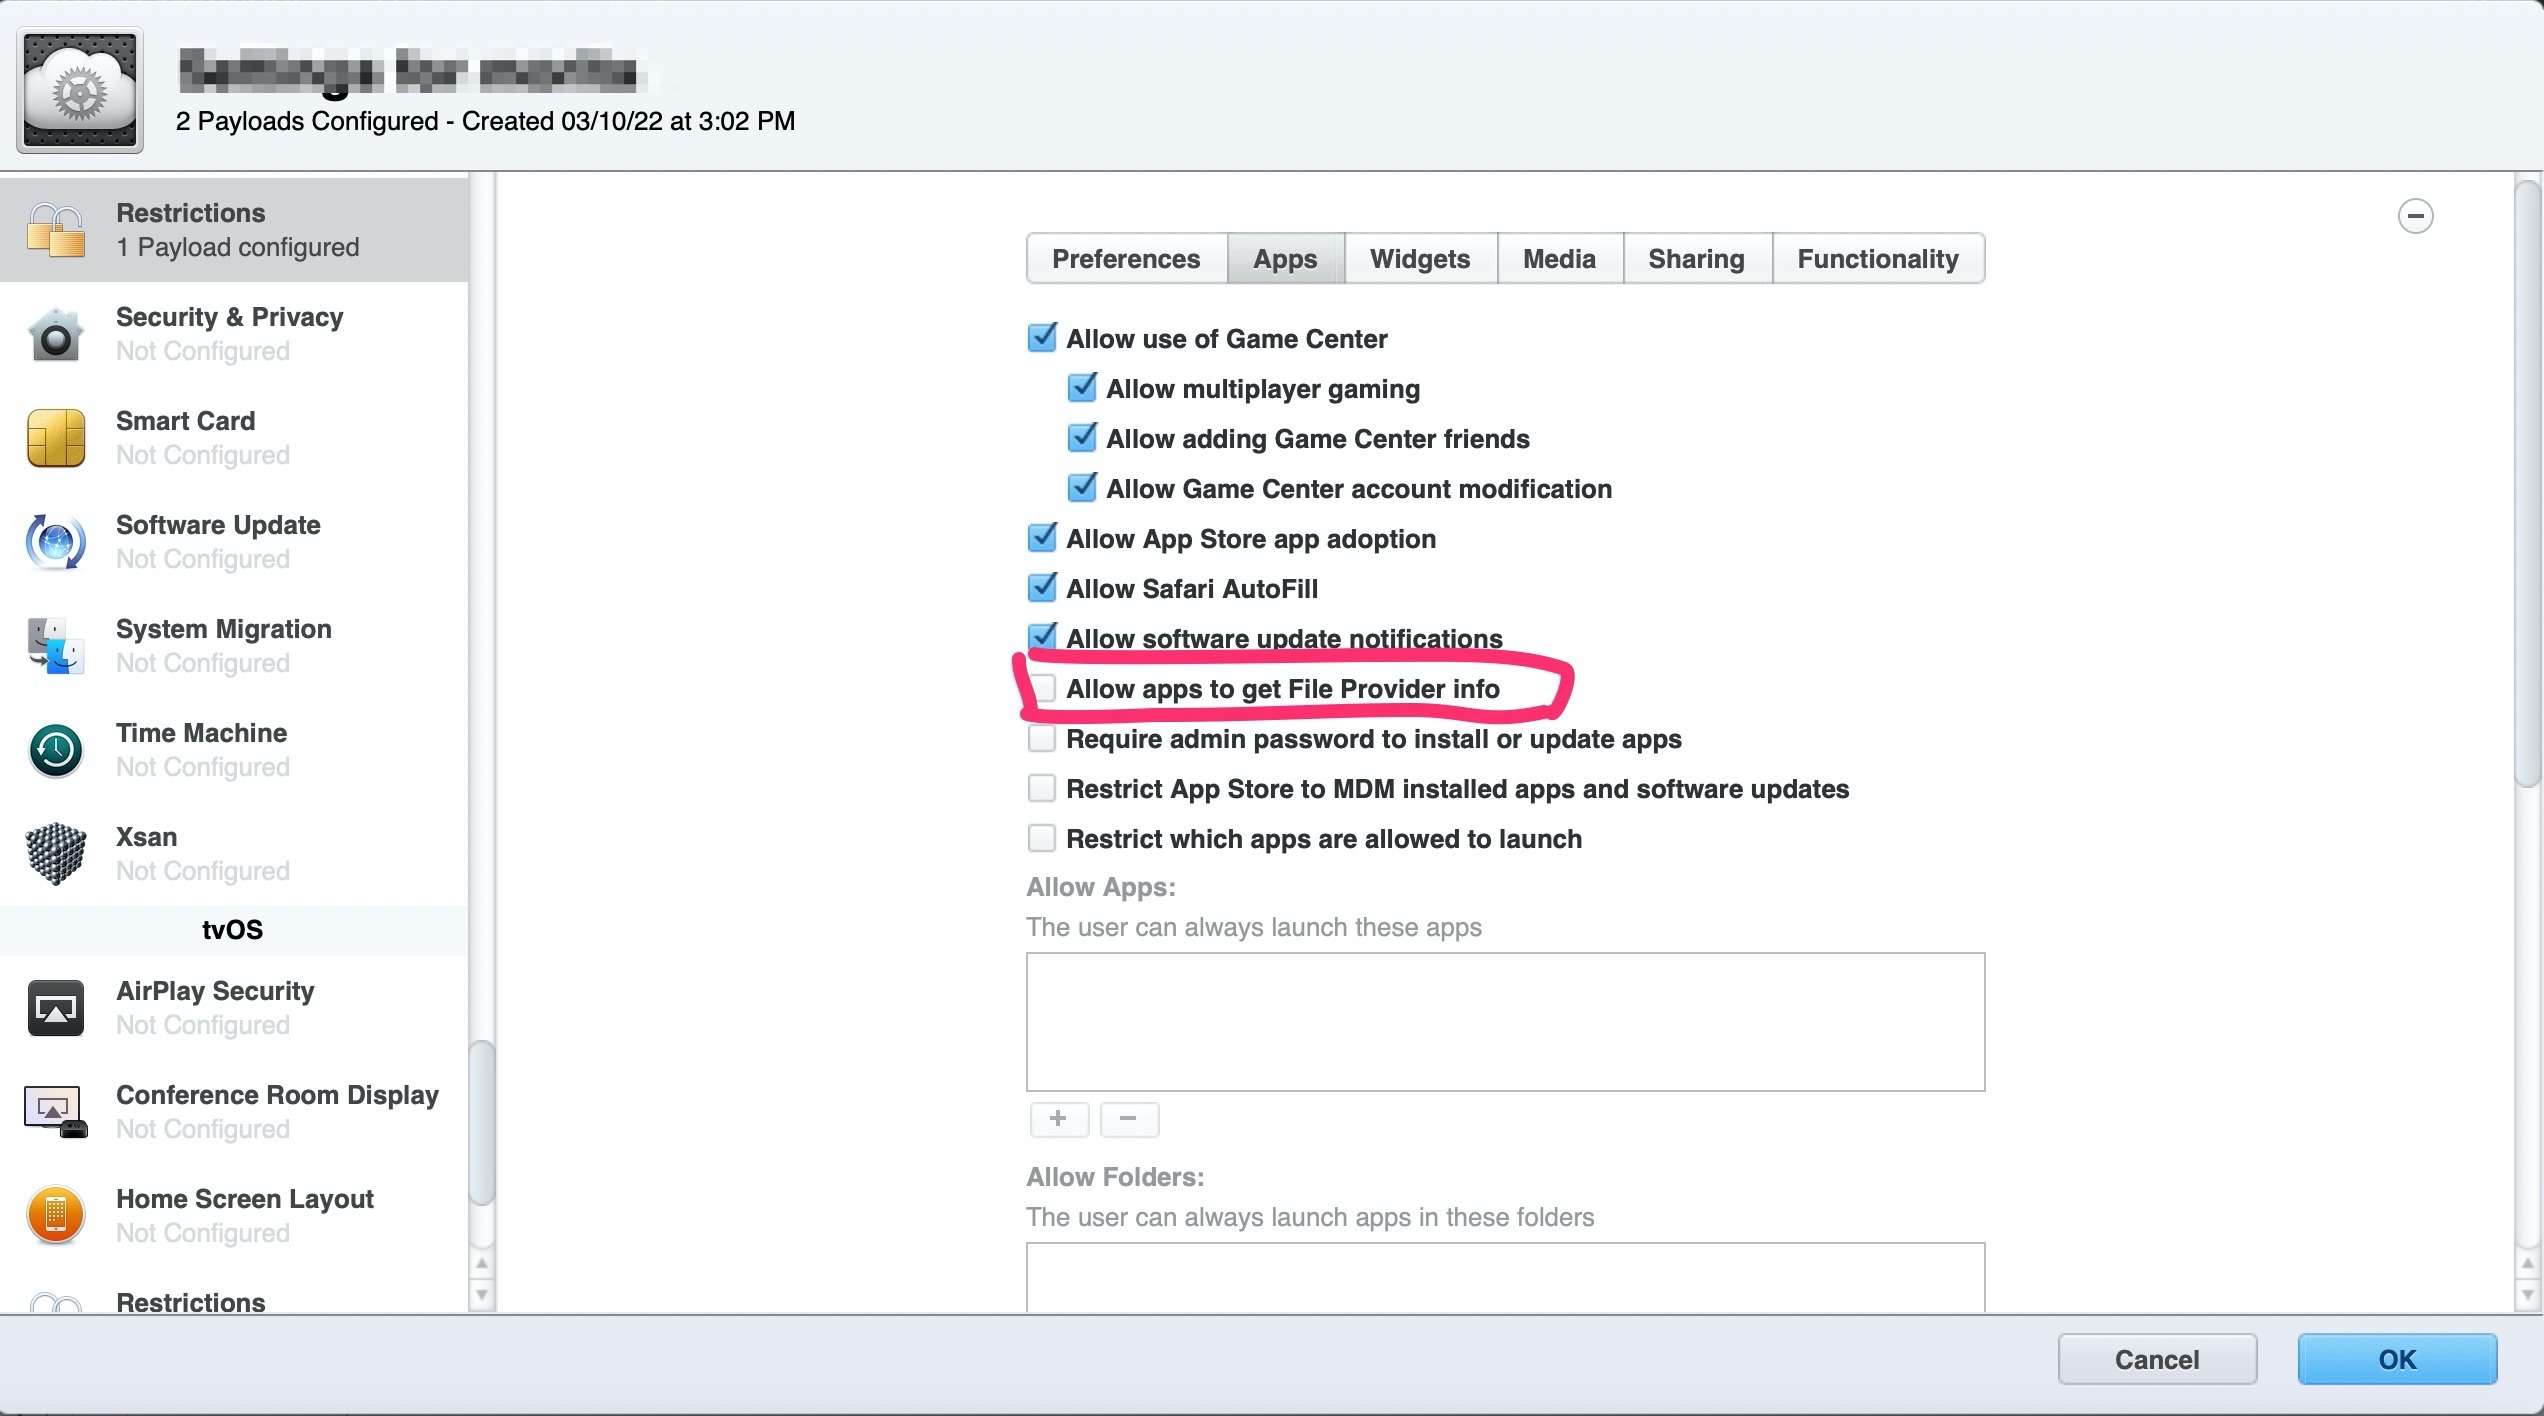Image resolution: width=2544 pixels, height=1416 pixels.
Task: Add an app with the plus button
Action: tap(1058, 1119)
